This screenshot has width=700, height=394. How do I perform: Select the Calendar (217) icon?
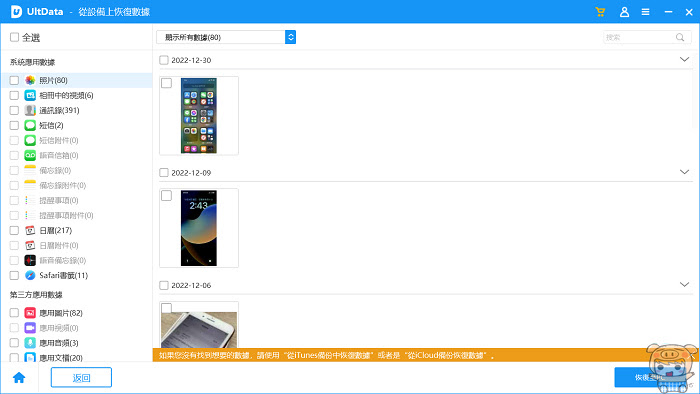tap(30, 230)
